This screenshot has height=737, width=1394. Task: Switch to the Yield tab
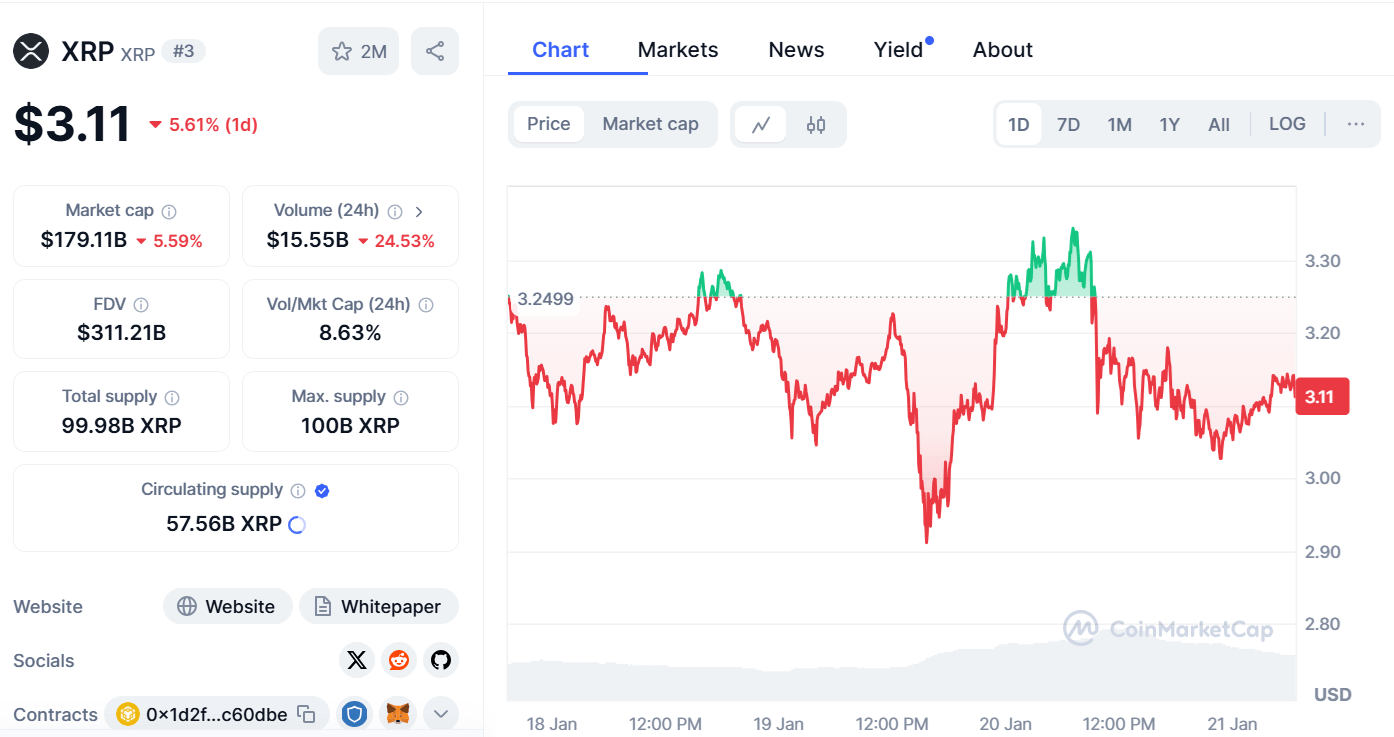[899, 50]
